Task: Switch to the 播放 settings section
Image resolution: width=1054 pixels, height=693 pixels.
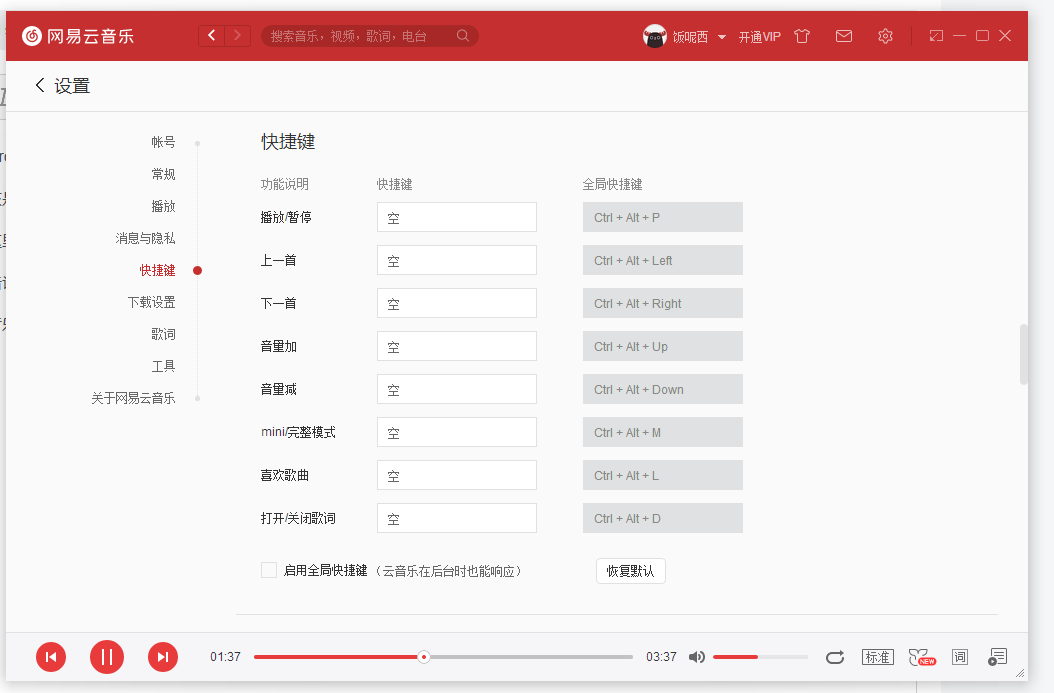Action: click(162, 205)
